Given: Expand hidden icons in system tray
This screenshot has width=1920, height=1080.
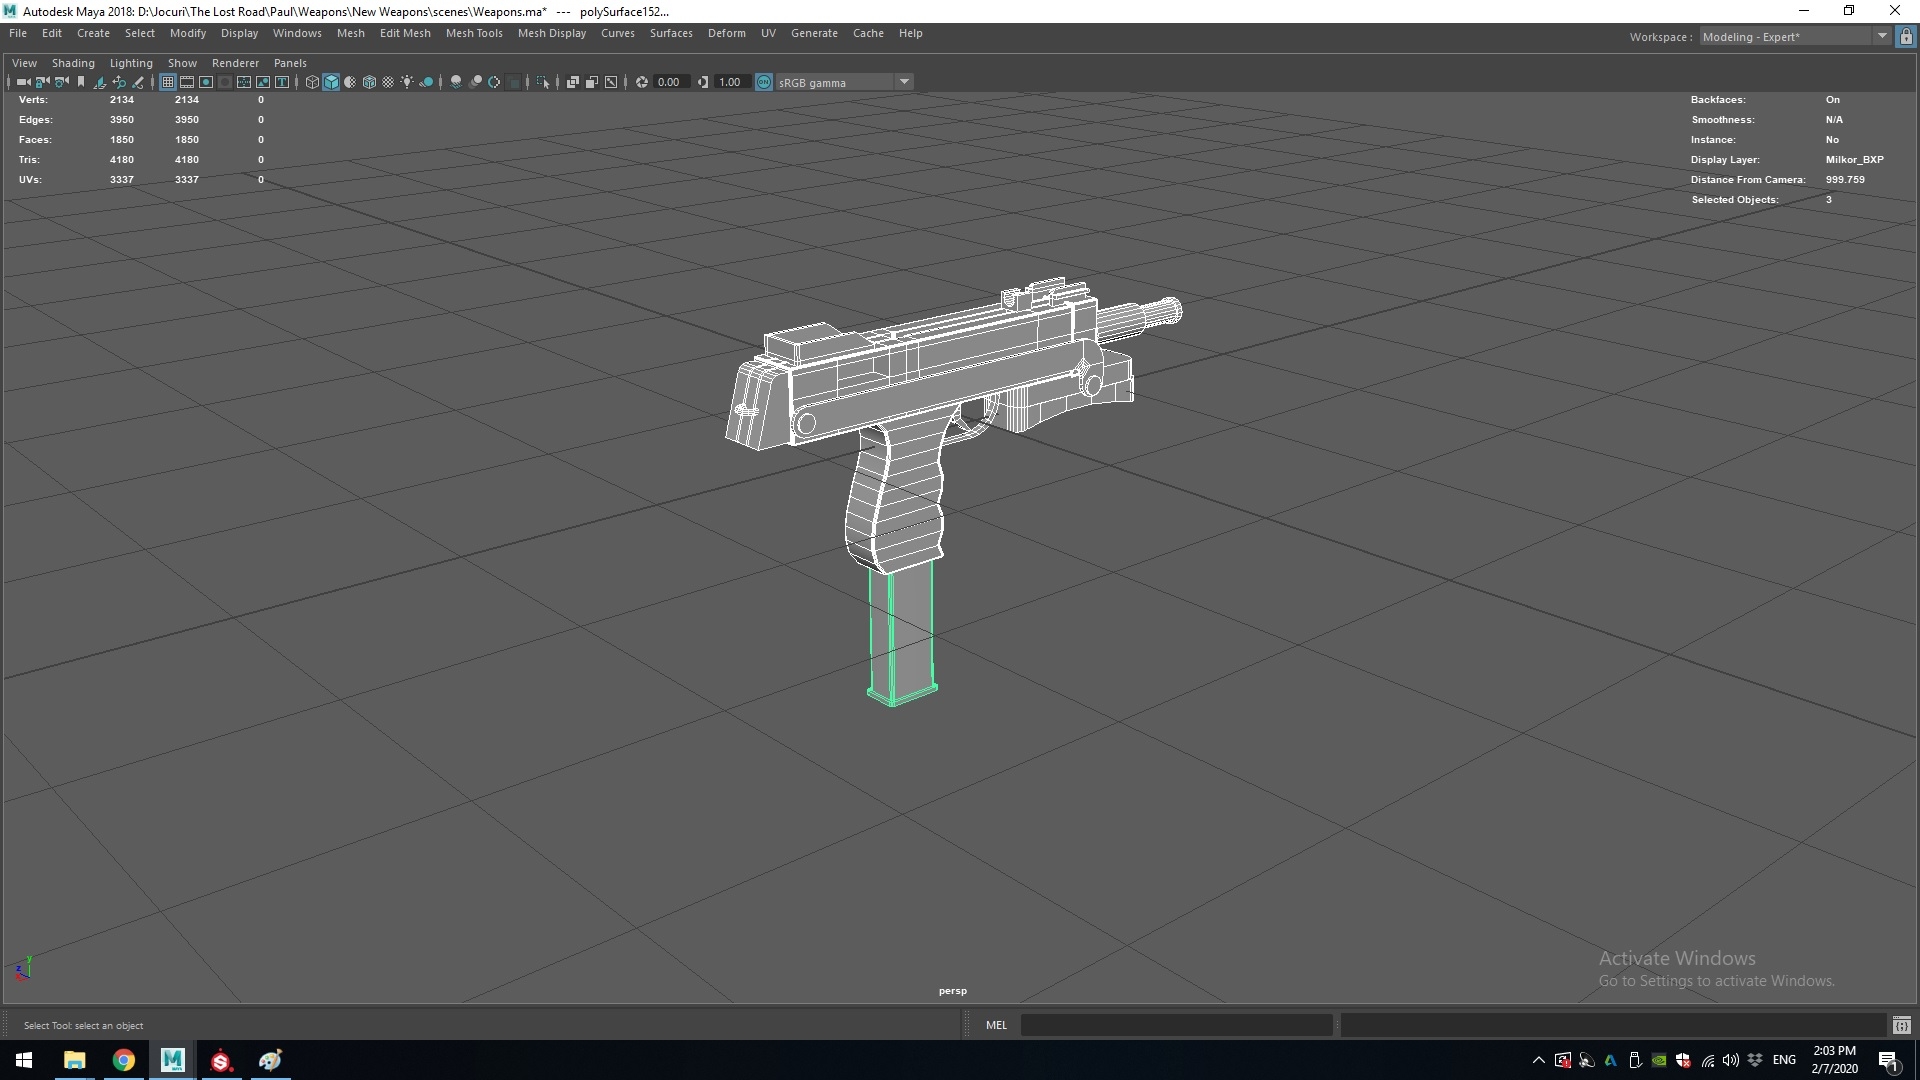Looking at the screenshot, I should (x=1537, y=1060).
